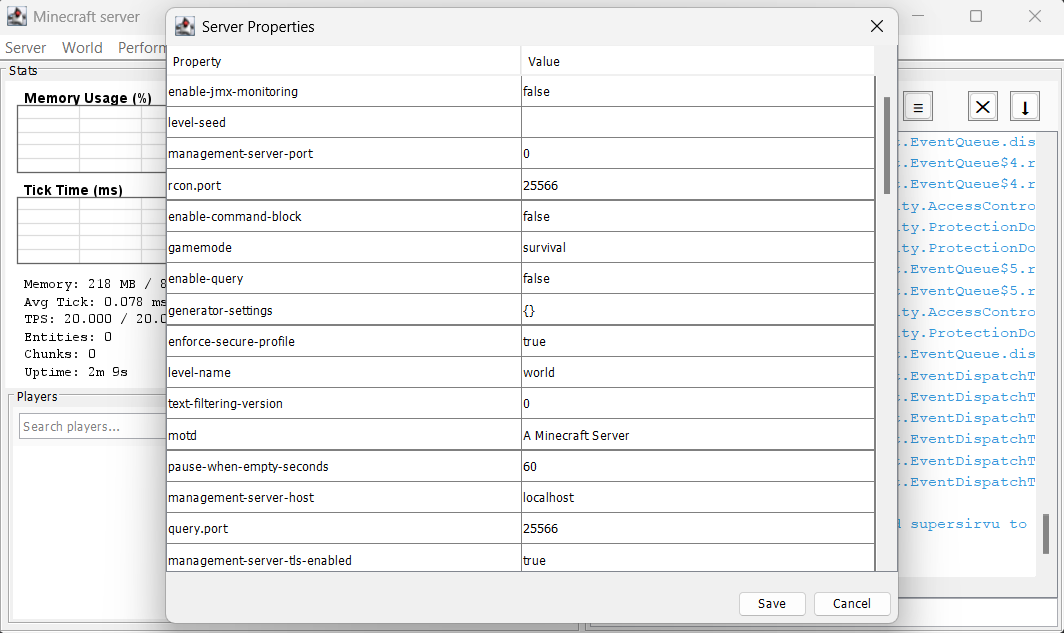Open the World menu
1064x633 pixels.
pos(82,47)
